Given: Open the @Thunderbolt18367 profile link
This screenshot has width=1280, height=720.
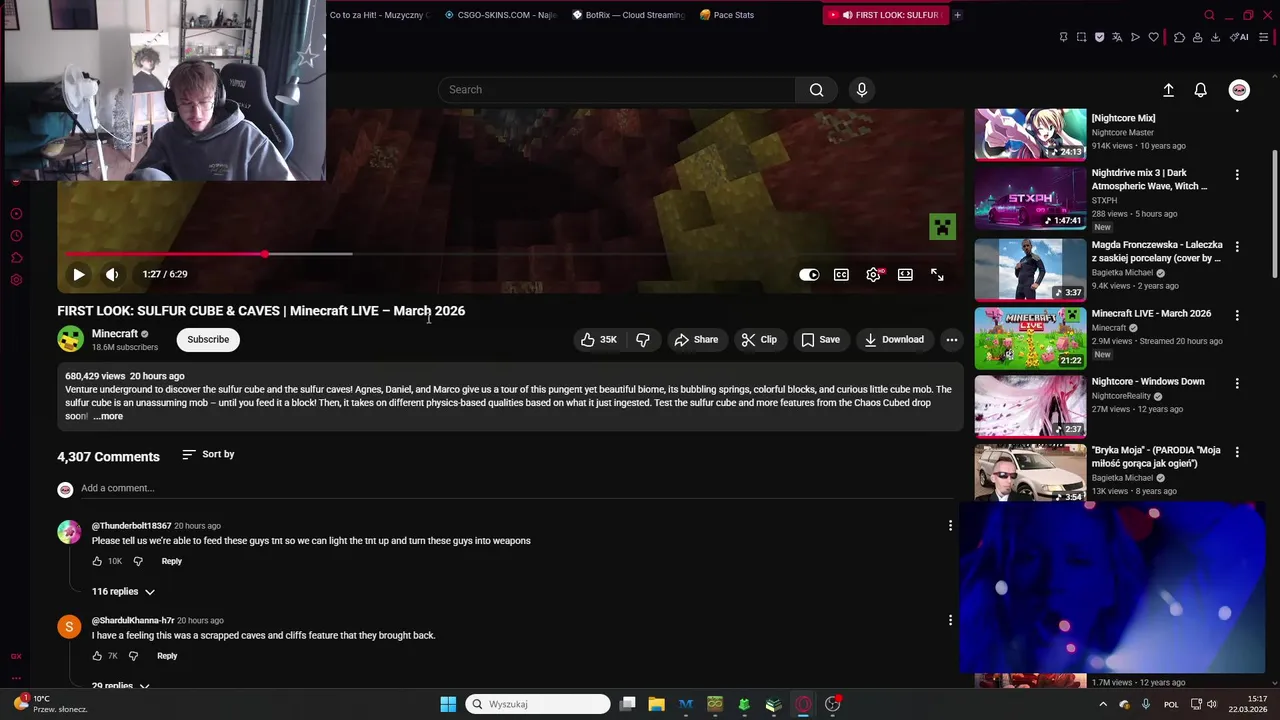Looking at the screenshot, I should (131, 526).
